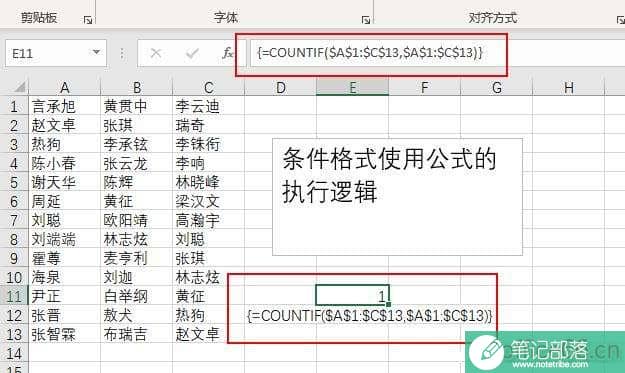Click cell containing 张晋
Image resolution: width=625 pixels, height=373 pixels.
(x=65, y=315)
